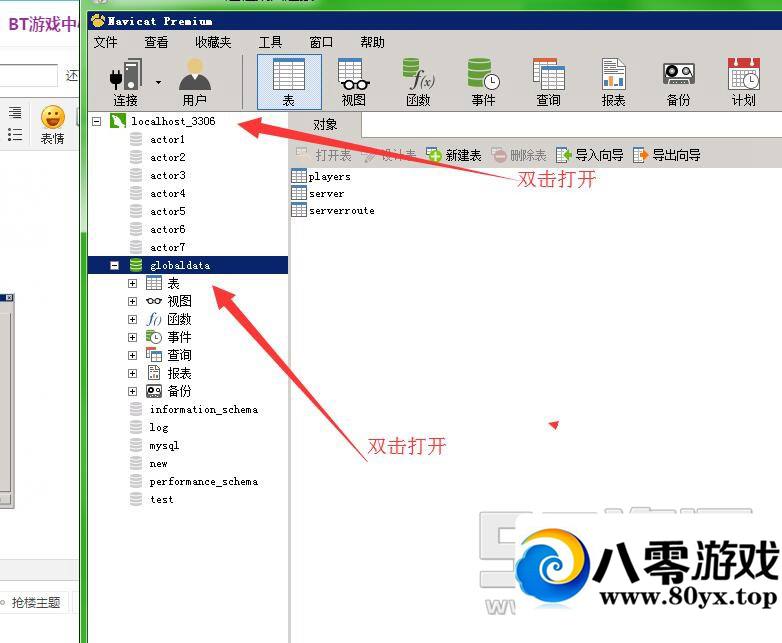Select the mysql database
Screen dimensions: 782x643
(164, 445)
